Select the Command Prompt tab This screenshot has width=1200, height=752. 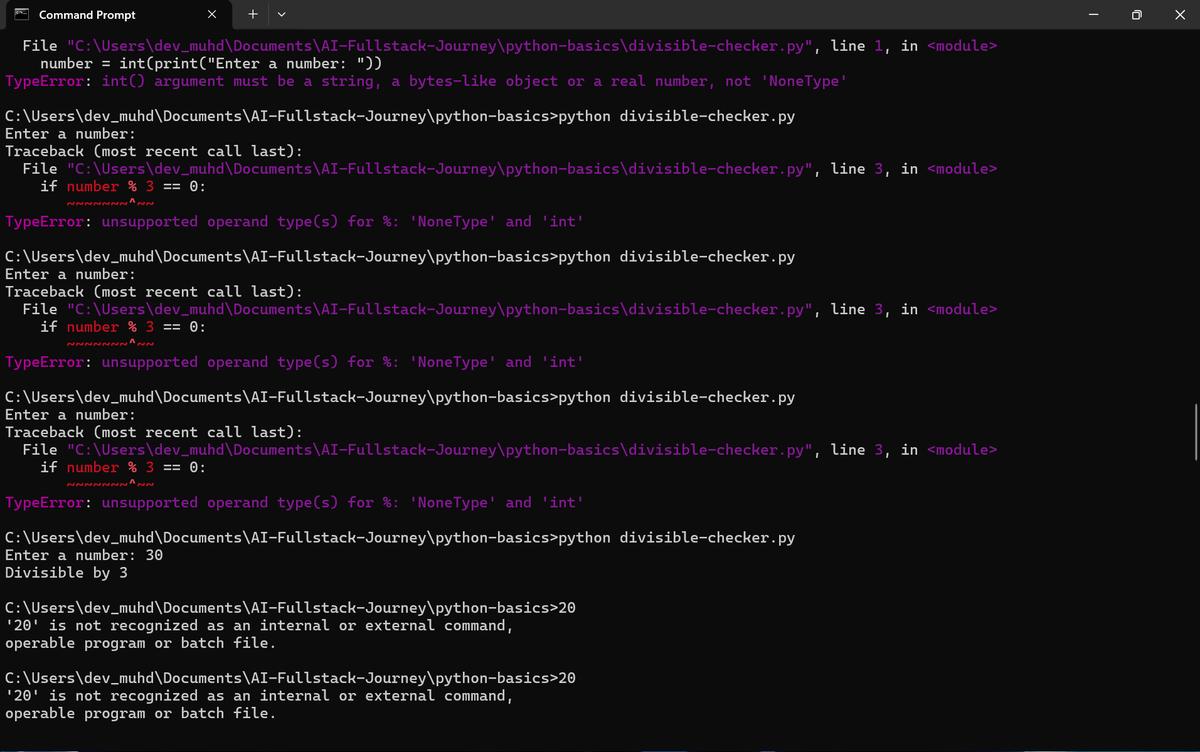(110, 15)
